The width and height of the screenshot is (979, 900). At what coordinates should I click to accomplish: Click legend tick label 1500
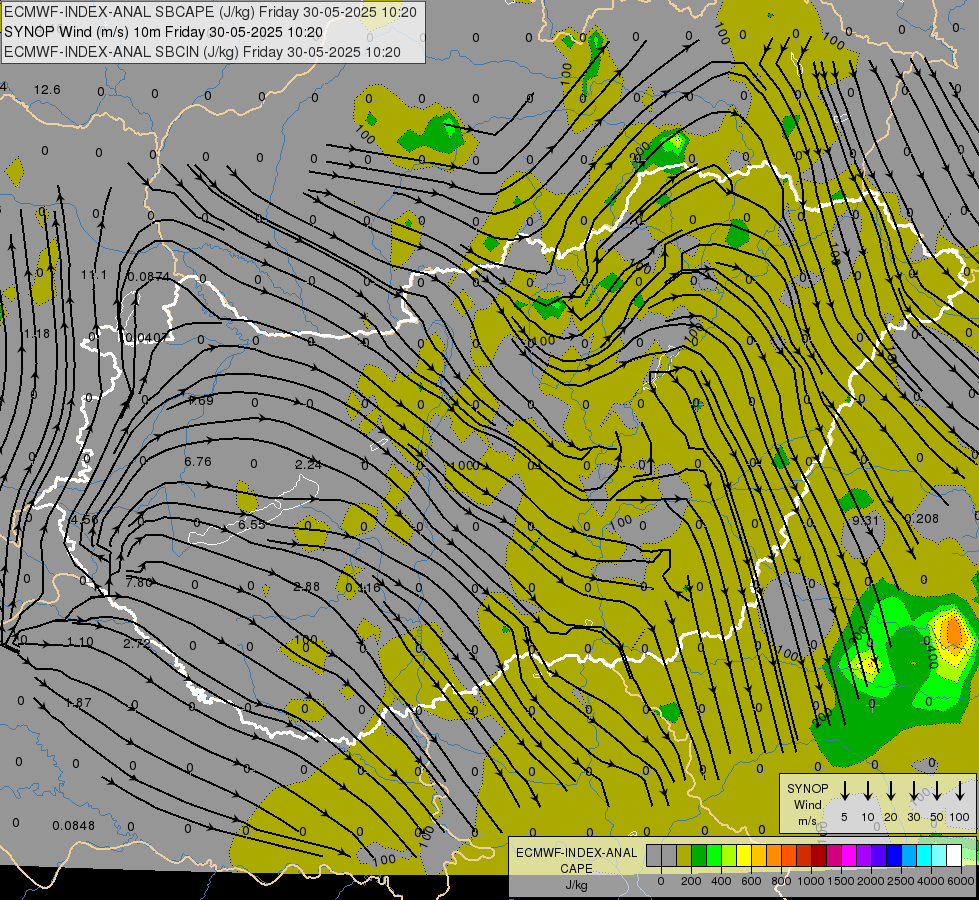click(x=840, y=881)
